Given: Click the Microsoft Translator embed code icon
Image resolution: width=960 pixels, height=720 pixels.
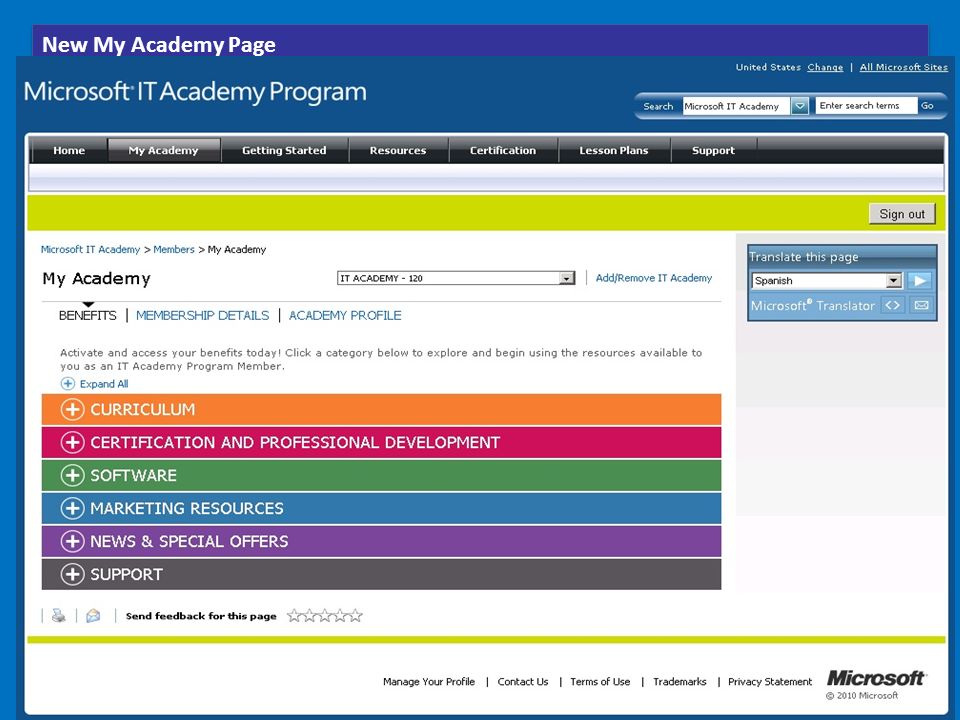Looking at the screenshot, I should 892,305.
